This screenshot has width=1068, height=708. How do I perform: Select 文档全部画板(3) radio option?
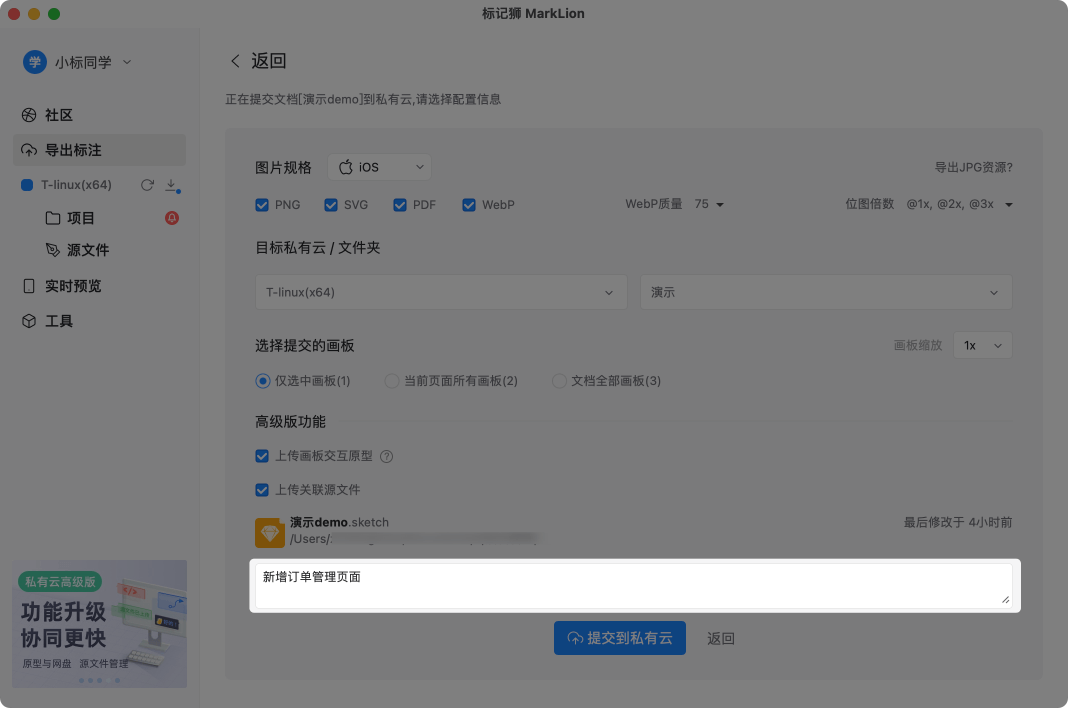[559, 381]
